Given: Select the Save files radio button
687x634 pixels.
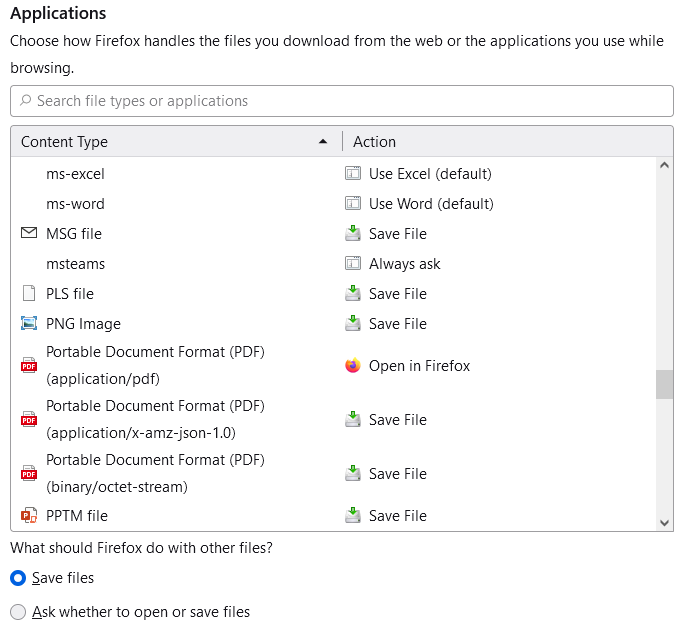Looking at the screenshot, I should click(17, 578).
